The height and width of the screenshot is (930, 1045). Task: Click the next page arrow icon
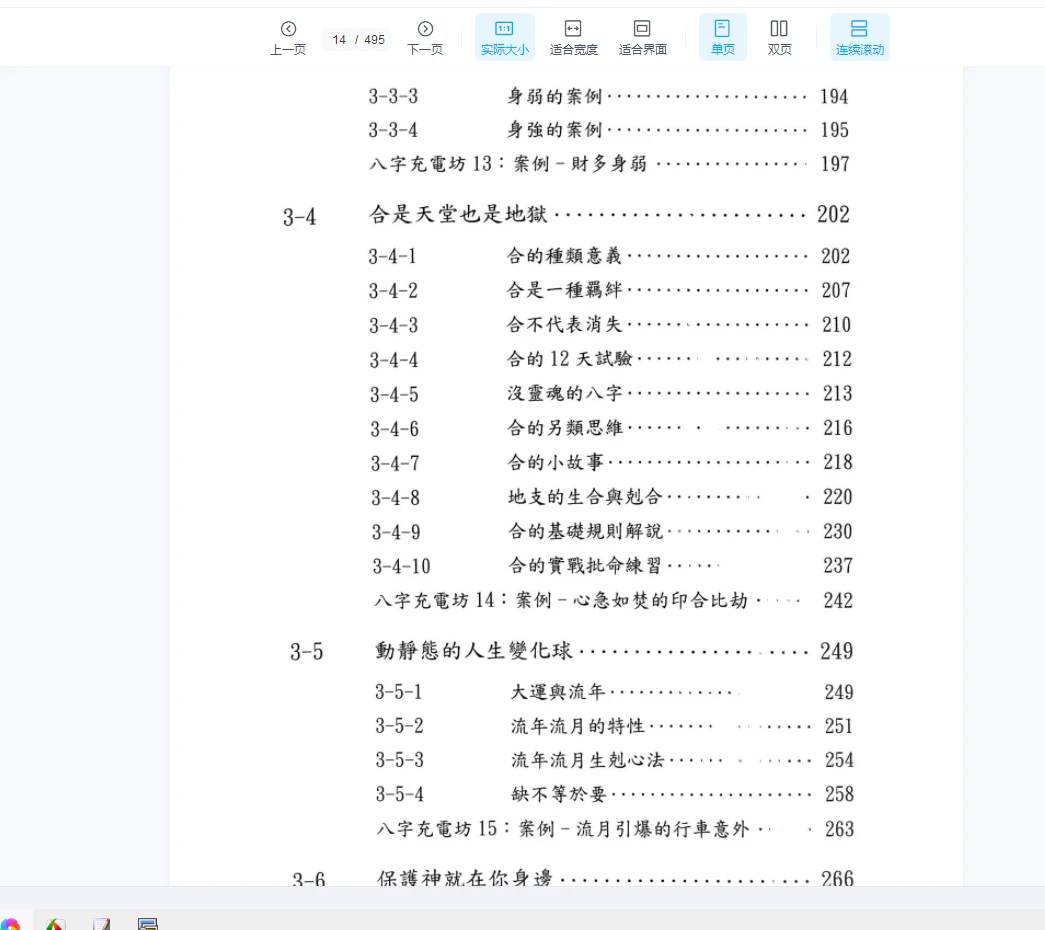425,28
